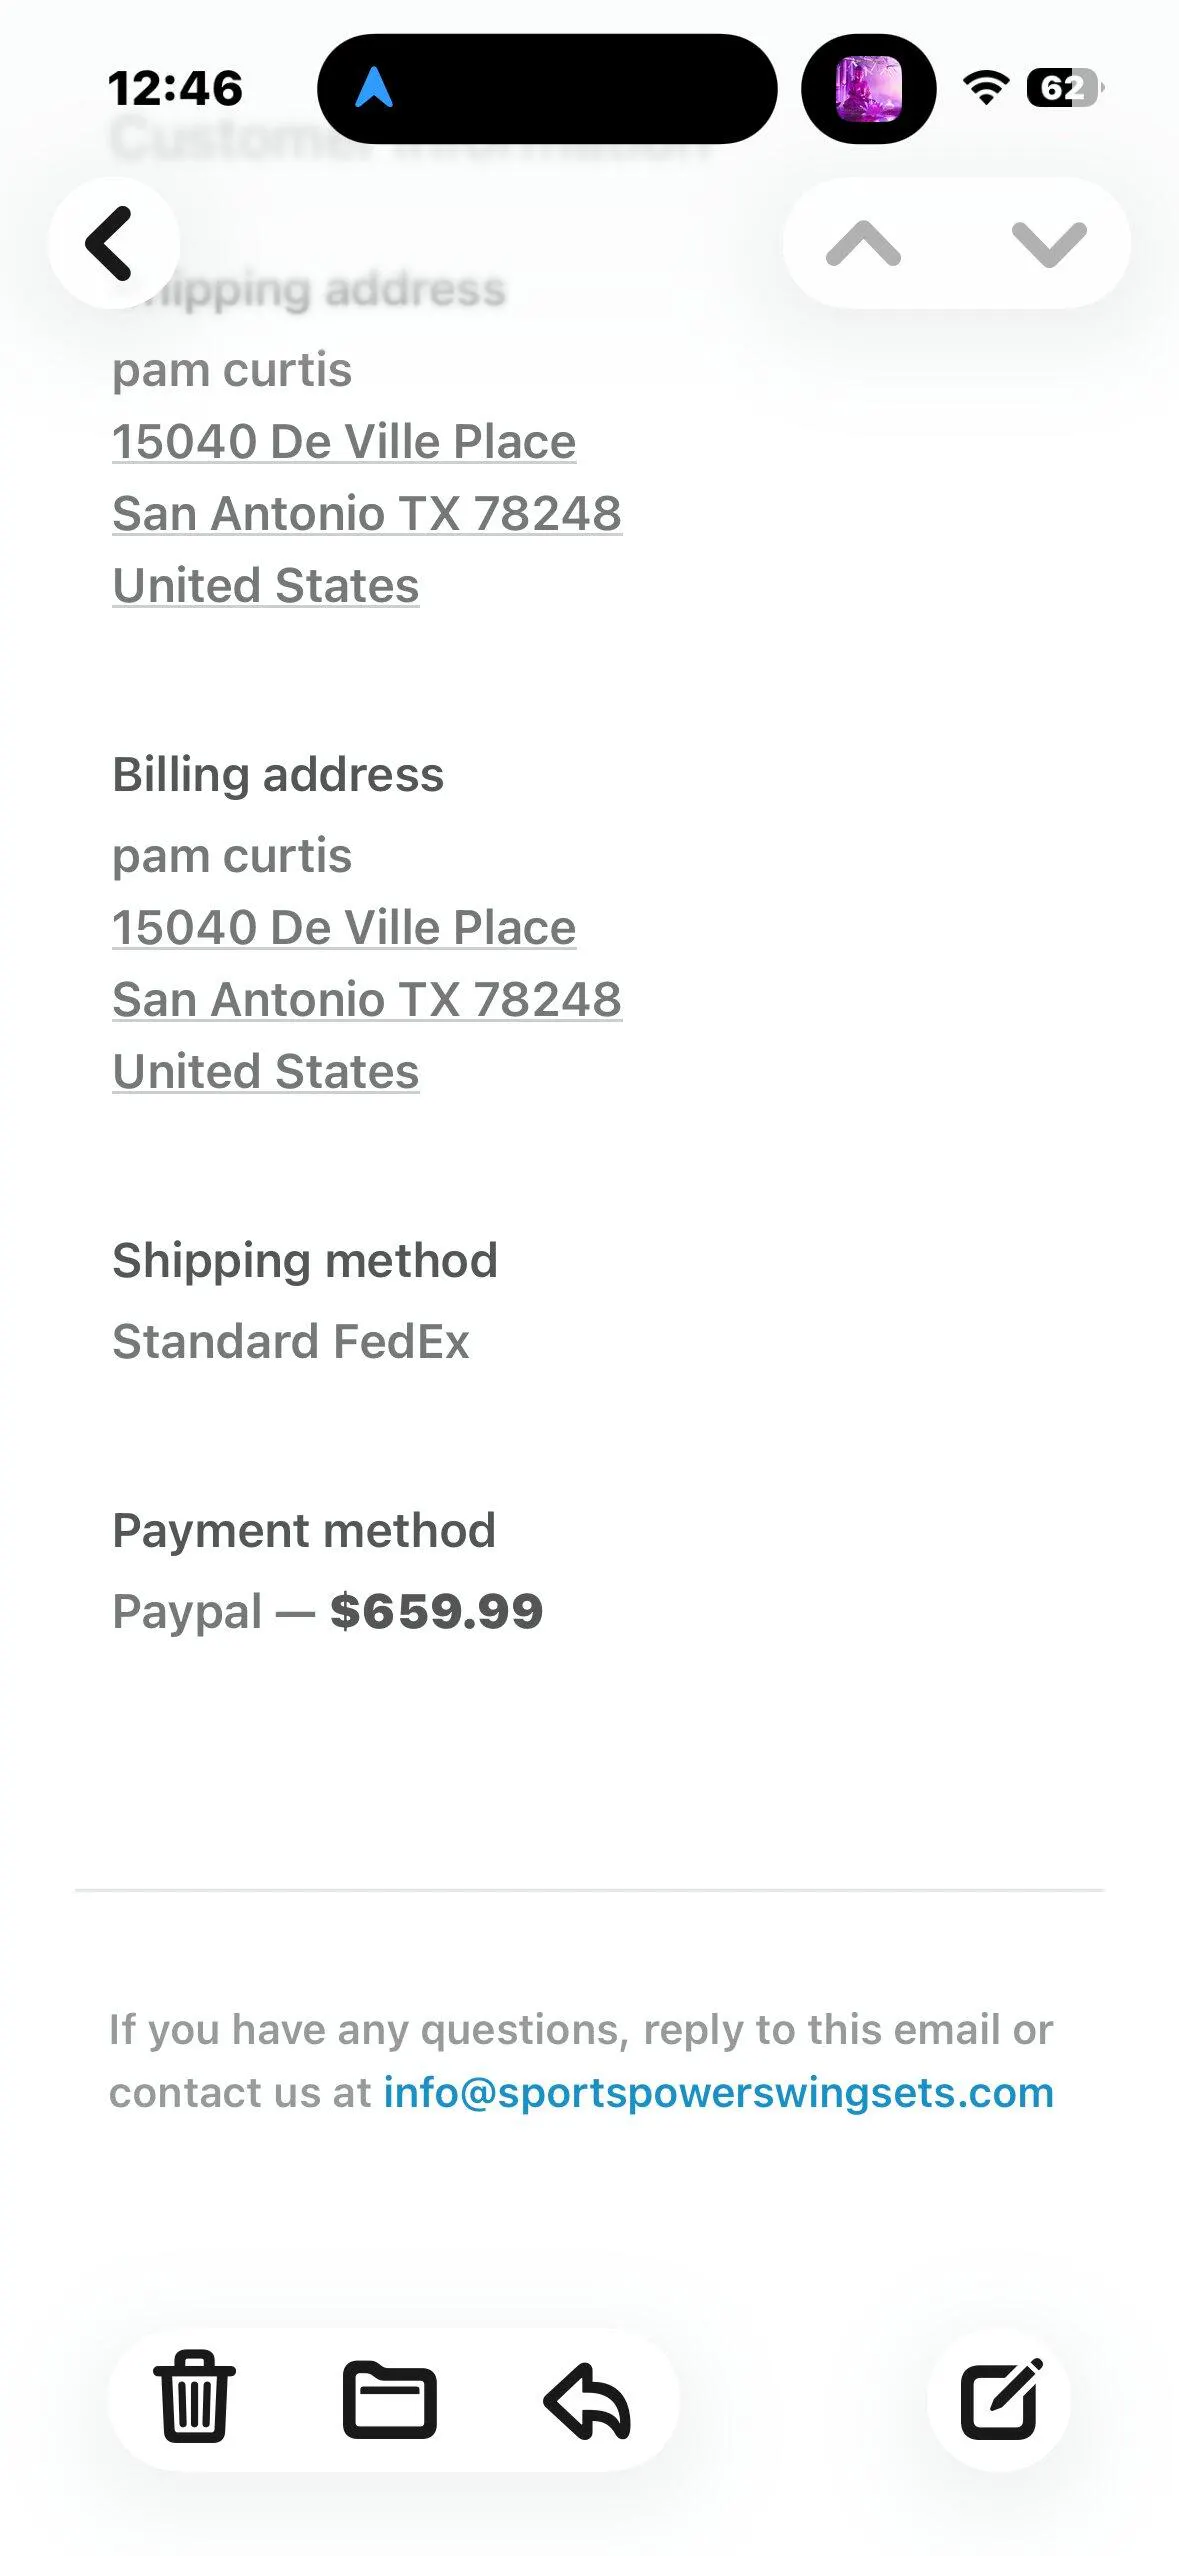Tap shipping address United States link
Image resolution: width=1179 pixels, height=2556 pixels.
[x=266, y=586]
